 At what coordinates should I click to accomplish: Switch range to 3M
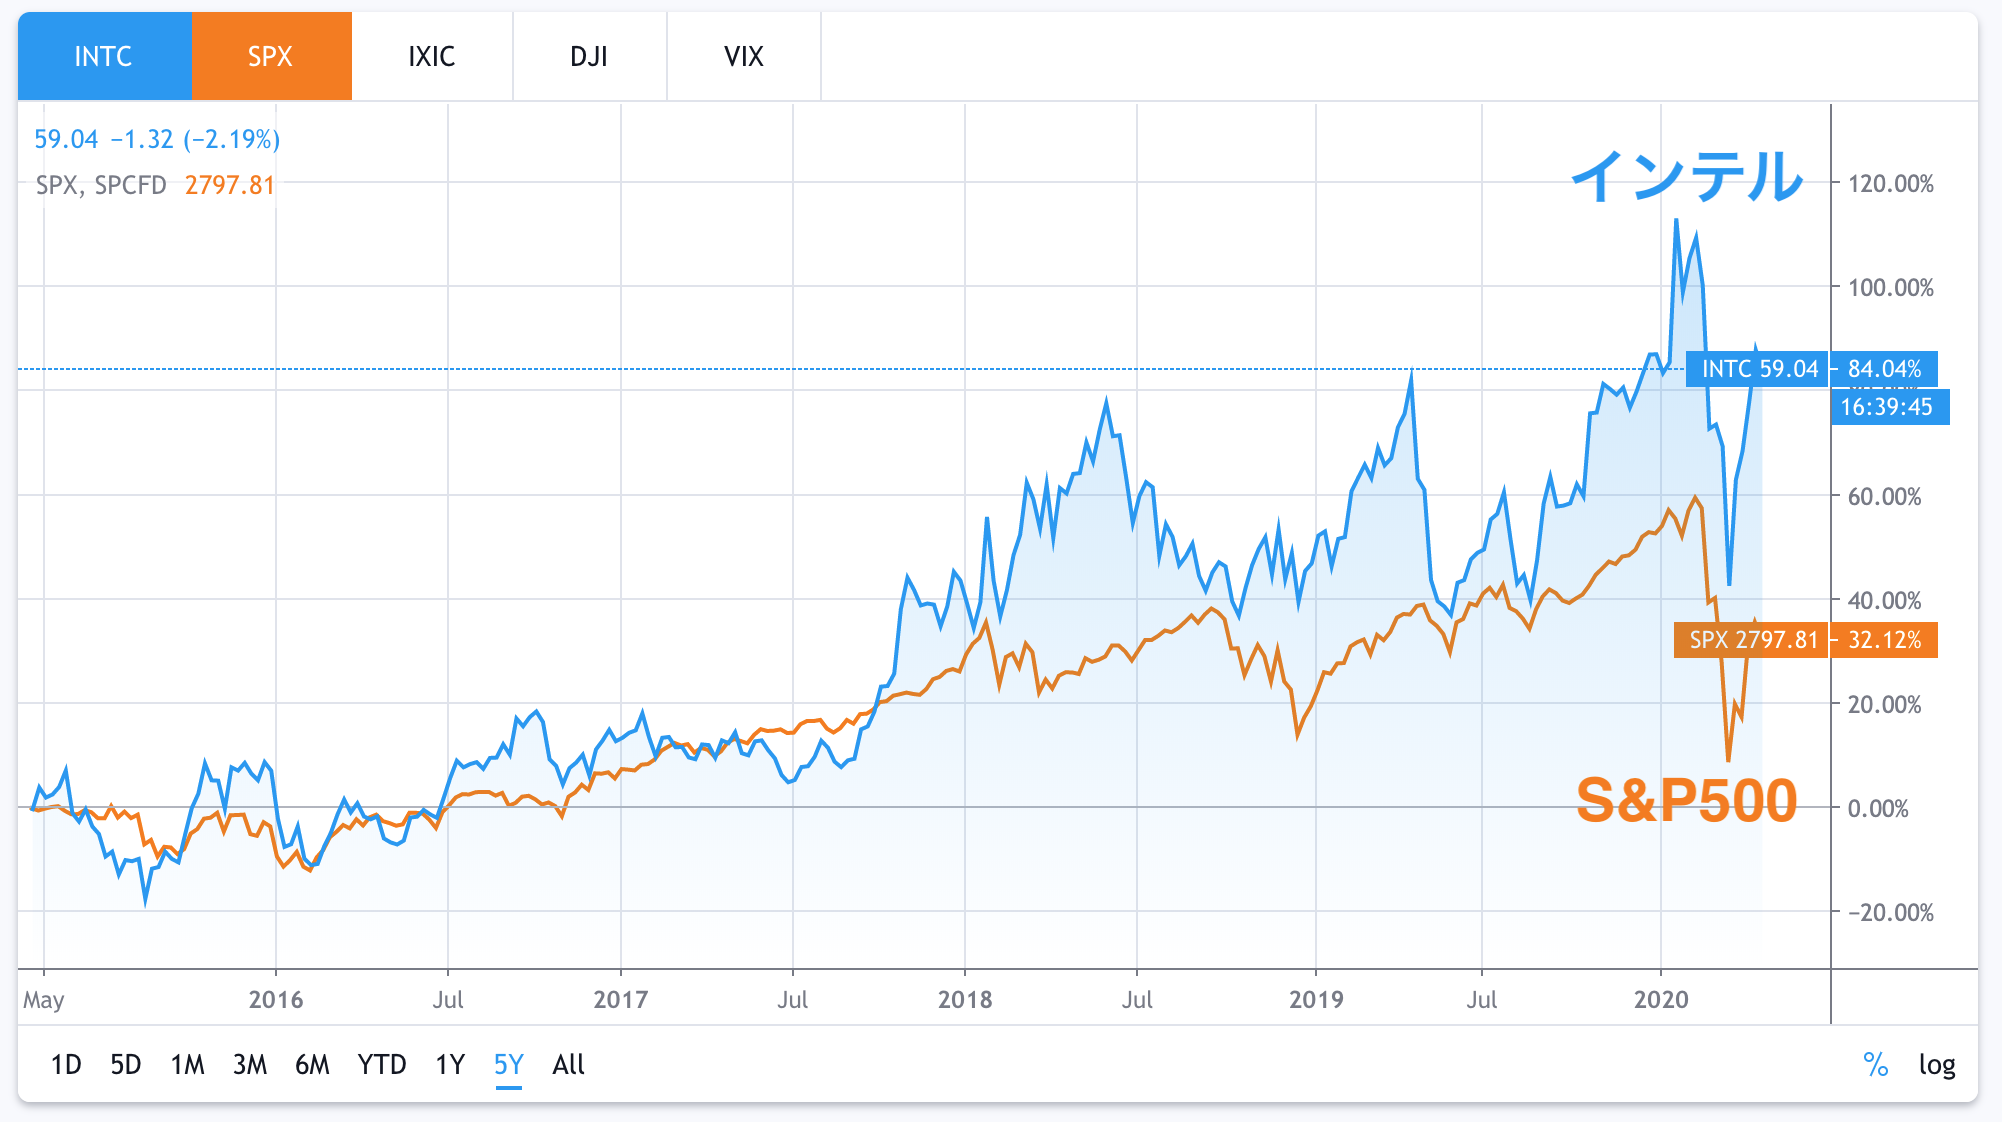coord(250,1065)
